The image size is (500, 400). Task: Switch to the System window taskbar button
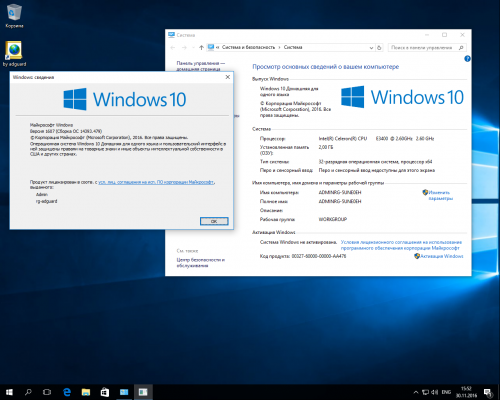[x=124, y=392]
